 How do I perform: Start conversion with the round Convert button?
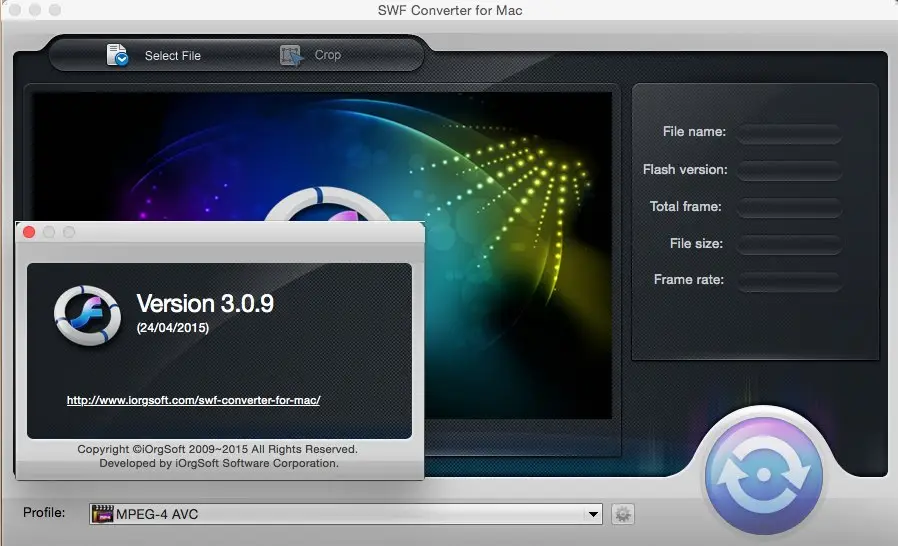763,474
